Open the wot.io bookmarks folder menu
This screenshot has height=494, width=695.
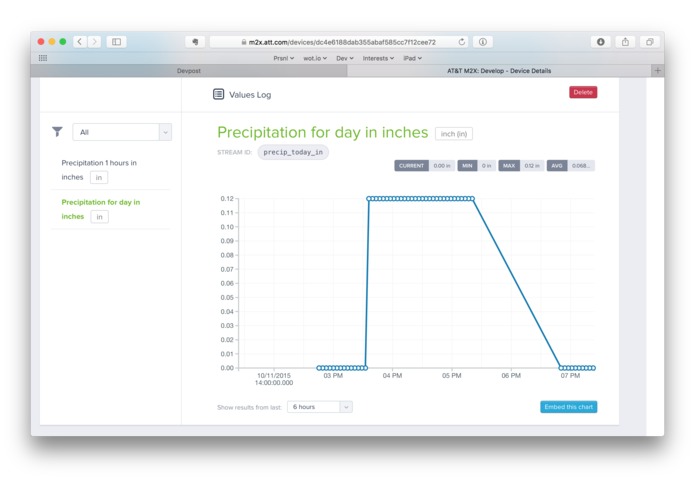tap(315, 58)
